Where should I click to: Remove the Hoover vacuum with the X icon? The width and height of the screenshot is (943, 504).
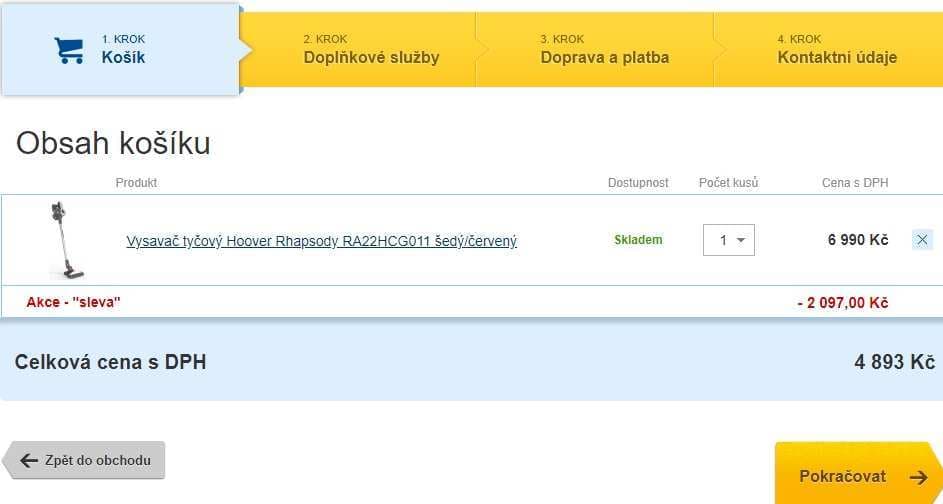(x=922, y=240)
